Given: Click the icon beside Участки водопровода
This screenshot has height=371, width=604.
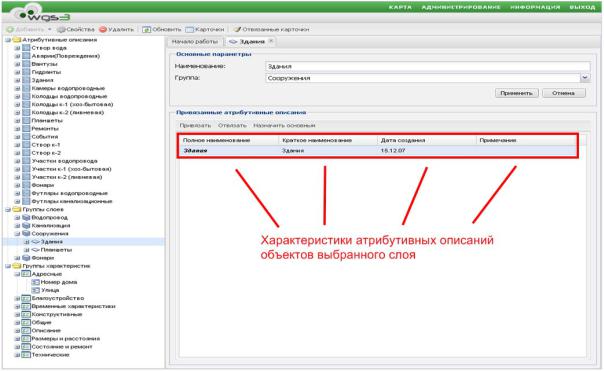Looking at the screenshot, I should [26, 161].
